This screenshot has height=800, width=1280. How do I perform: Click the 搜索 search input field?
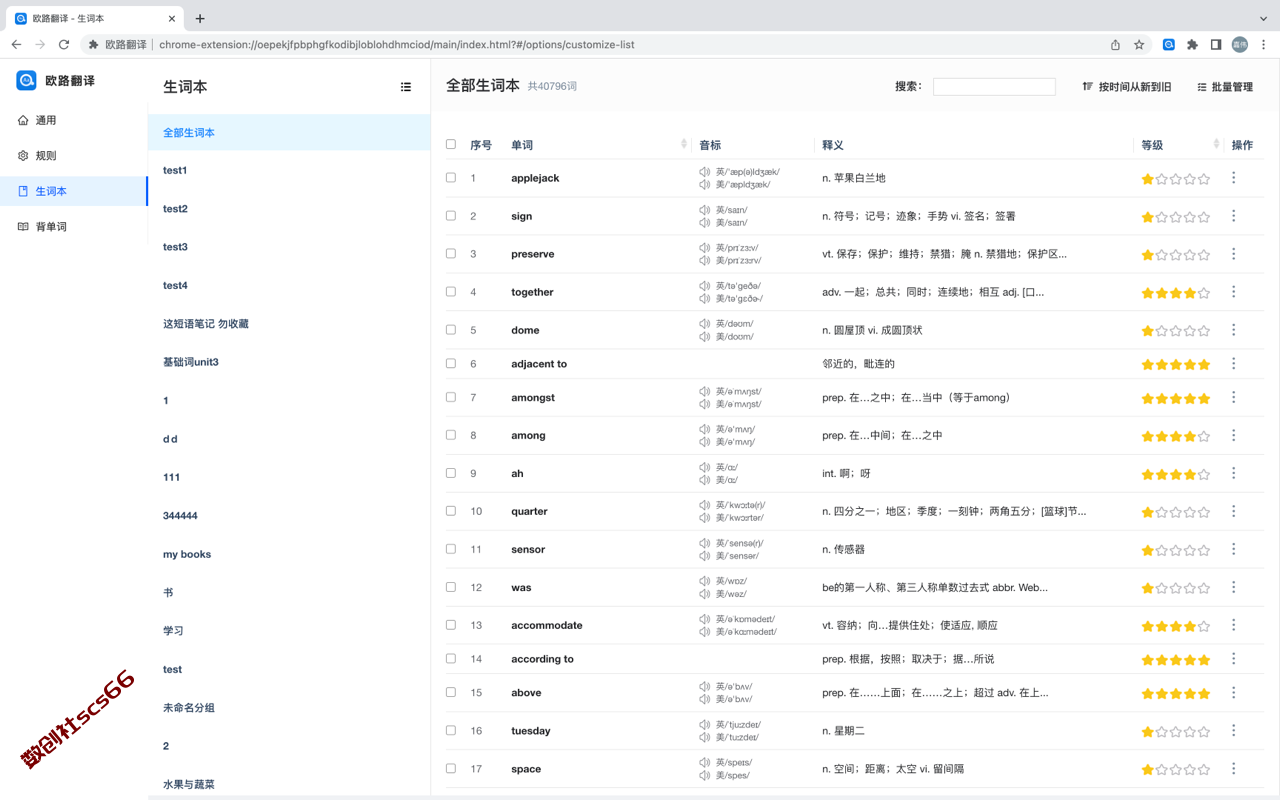click(994, 87)
